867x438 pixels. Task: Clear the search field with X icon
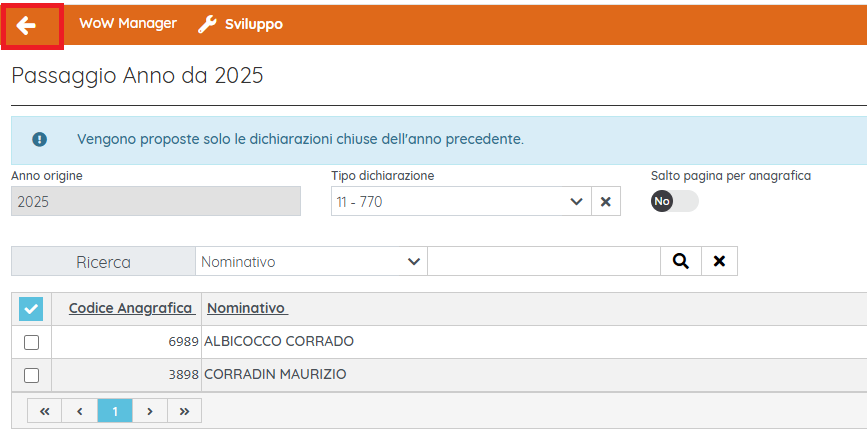point(719,262)
